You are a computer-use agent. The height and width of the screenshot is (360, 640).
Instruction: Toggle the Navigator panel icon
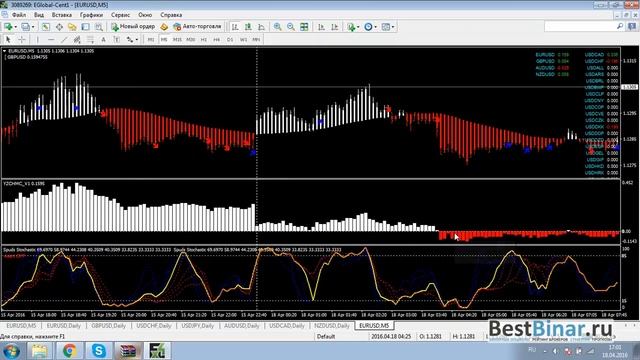coord(72,27)
